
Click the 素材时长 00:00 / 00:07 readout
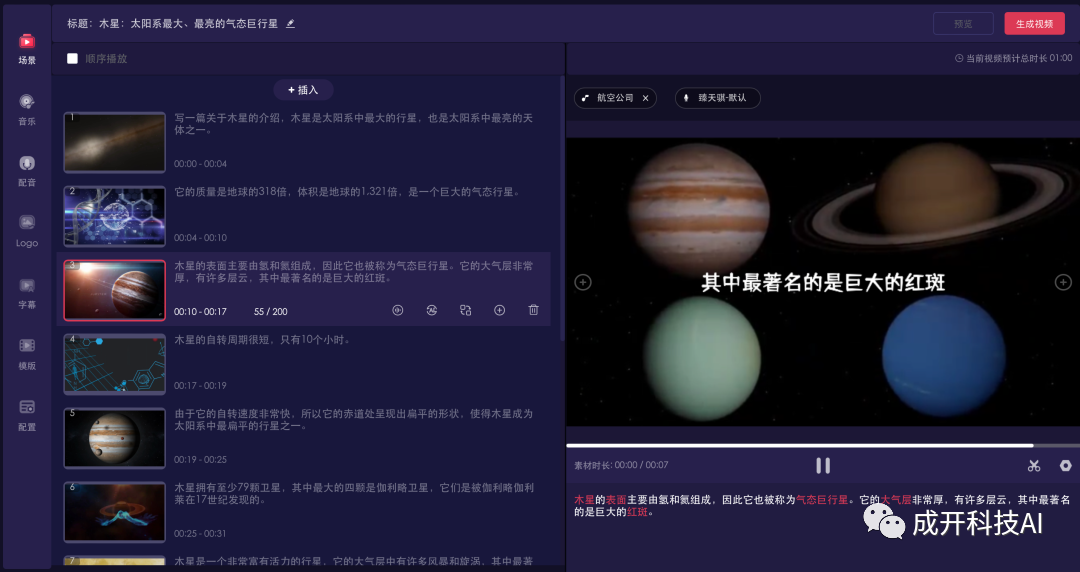click(x=621, y=465)
